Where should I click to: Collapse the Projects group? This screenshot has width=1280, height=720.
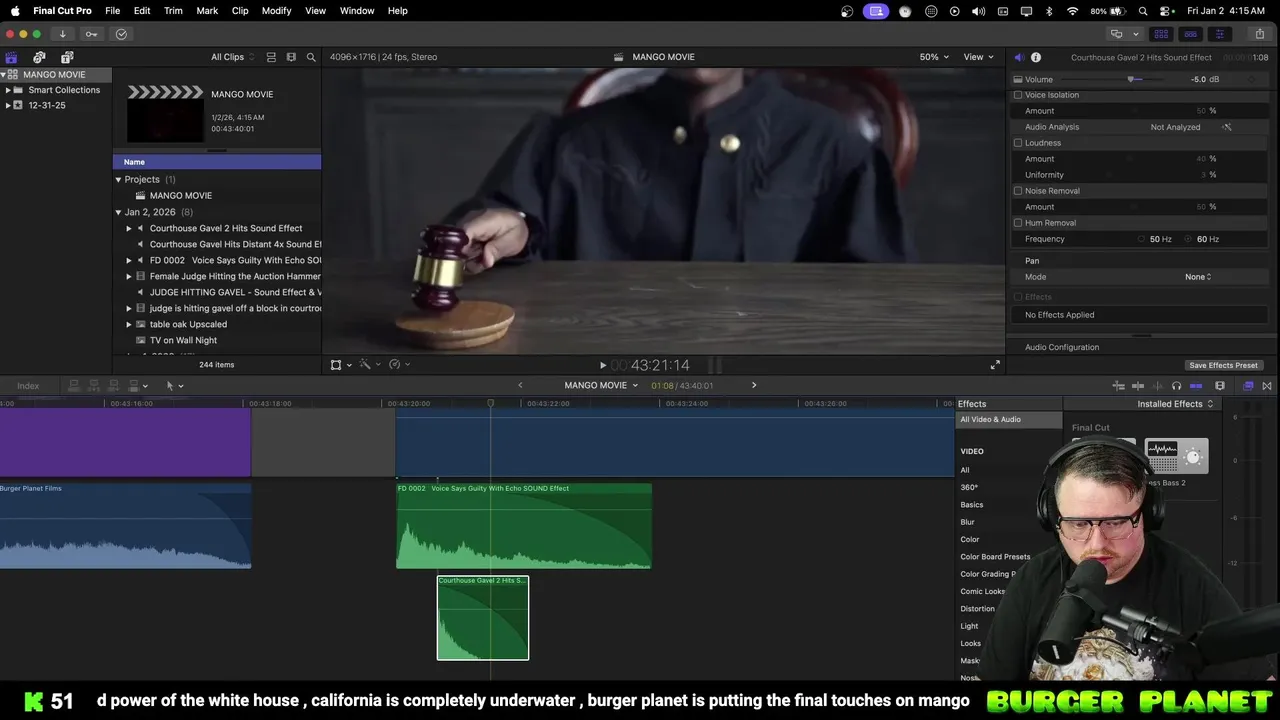118,180
